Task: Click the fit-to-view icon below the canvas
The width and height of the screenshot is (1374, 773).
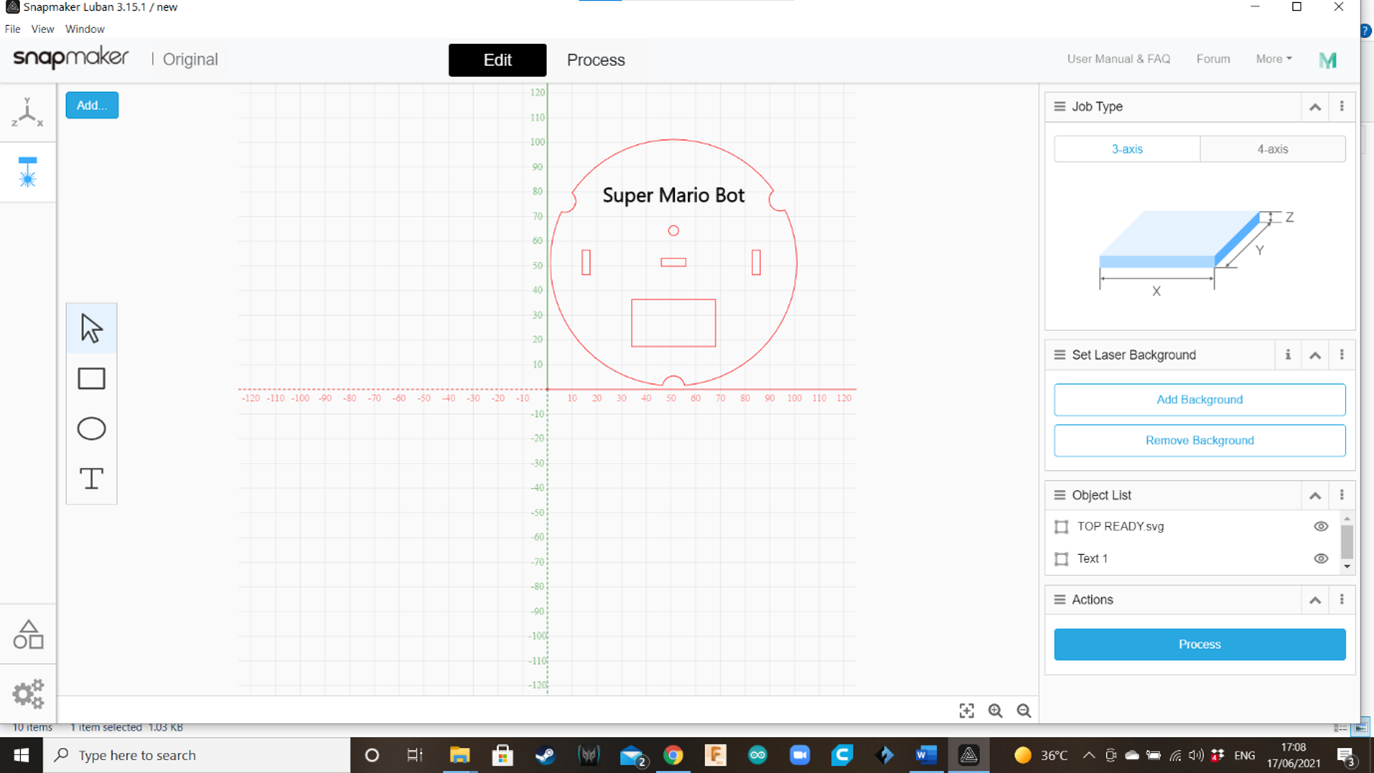Action: (966, 711)
